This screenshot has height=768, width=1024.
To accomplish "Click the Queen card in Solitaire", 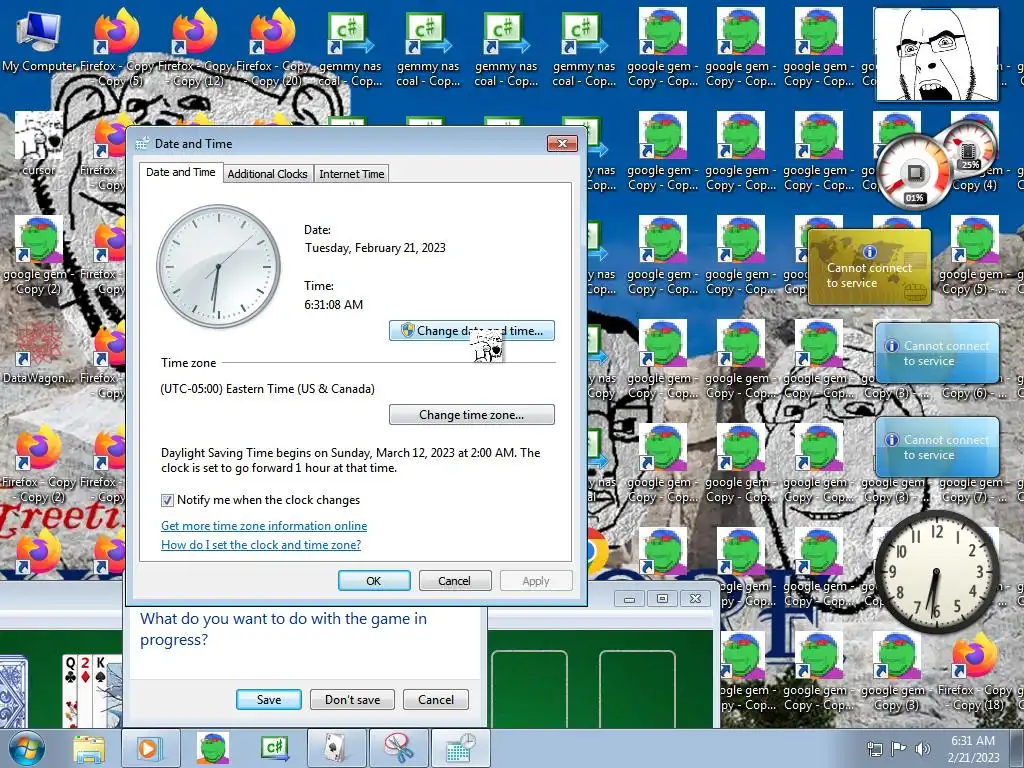I will tap(71, 690).
